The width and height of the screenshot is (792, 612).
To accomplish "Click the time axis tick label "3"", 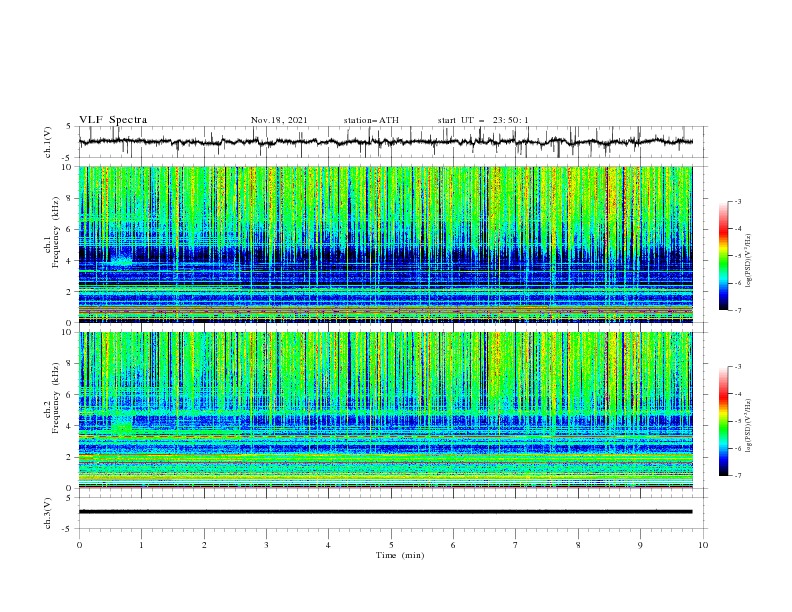I will (x=266, y=545).
